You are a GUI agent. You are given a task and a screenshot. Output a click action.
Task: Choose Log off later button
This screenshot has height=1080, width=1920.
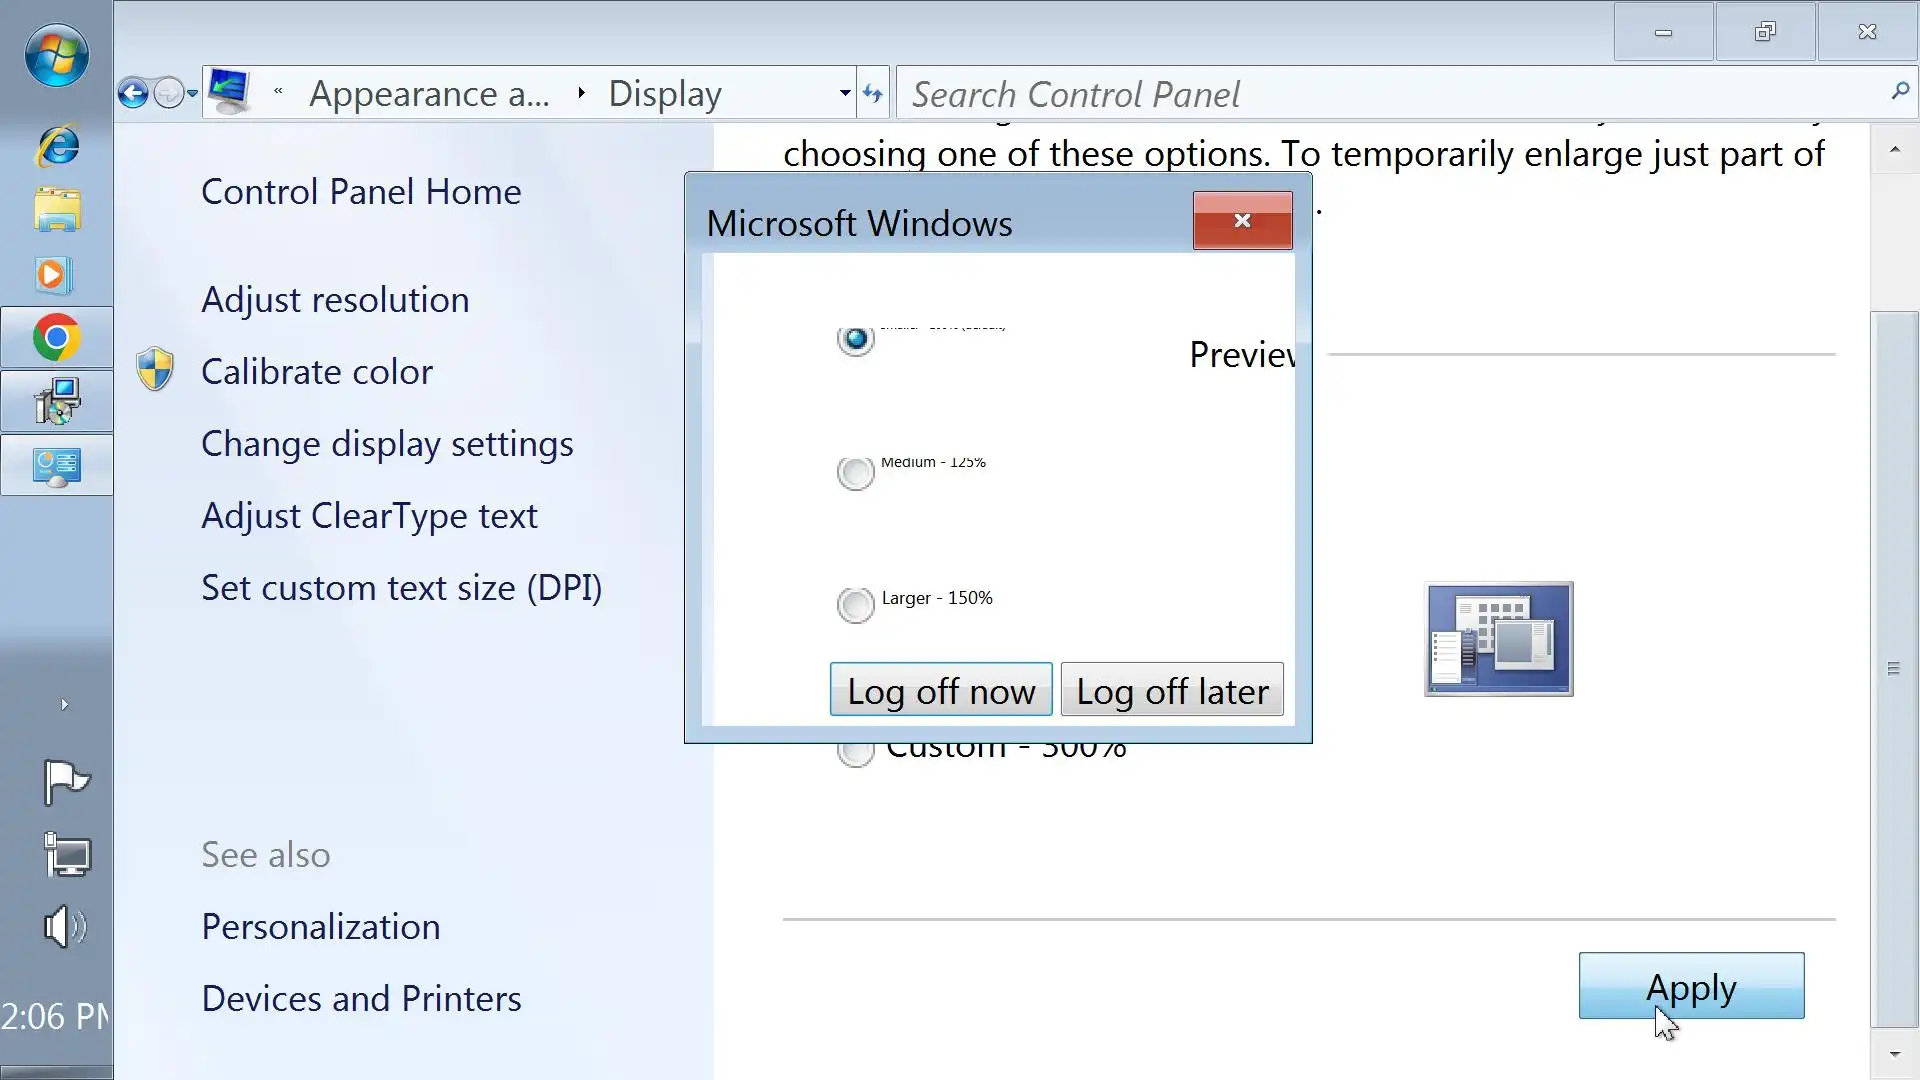tap(1171, 690)
